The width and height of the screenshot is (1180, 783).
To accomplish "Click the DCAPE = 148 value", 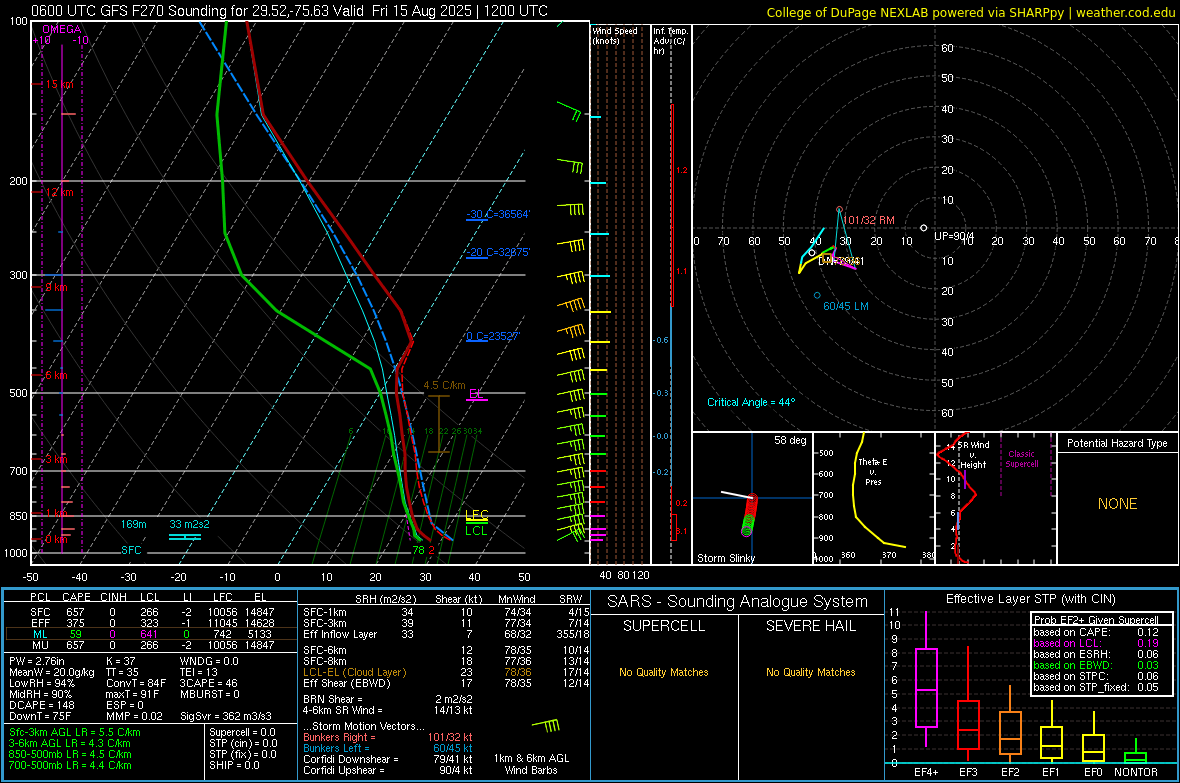I will tap(41, 705).
